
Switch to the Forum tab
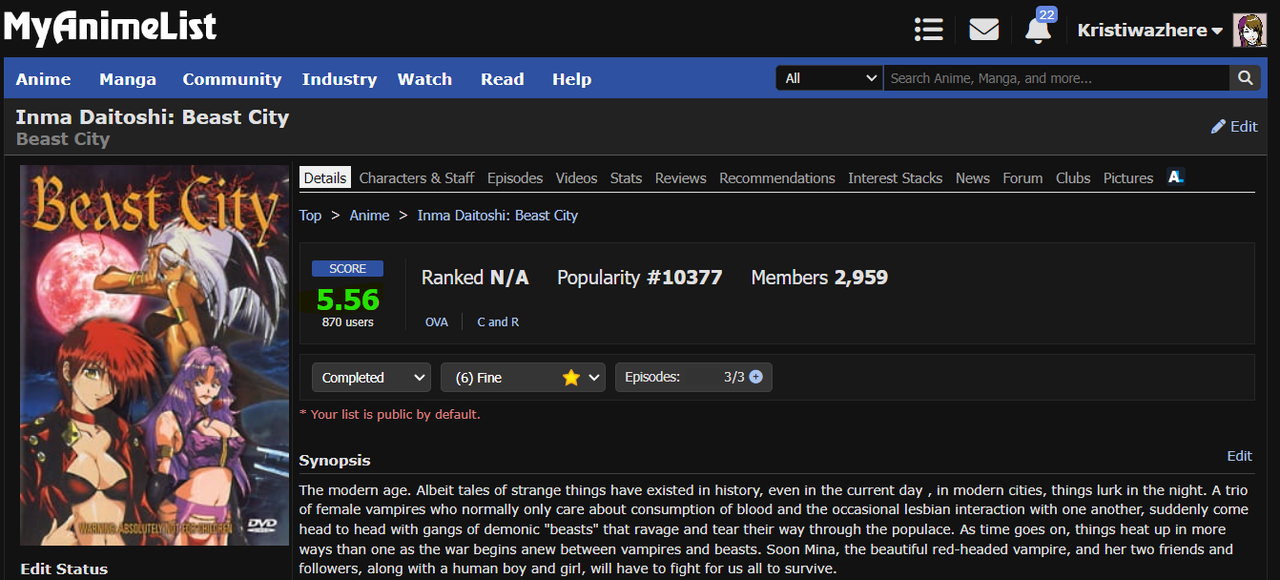click(1022, 178)
